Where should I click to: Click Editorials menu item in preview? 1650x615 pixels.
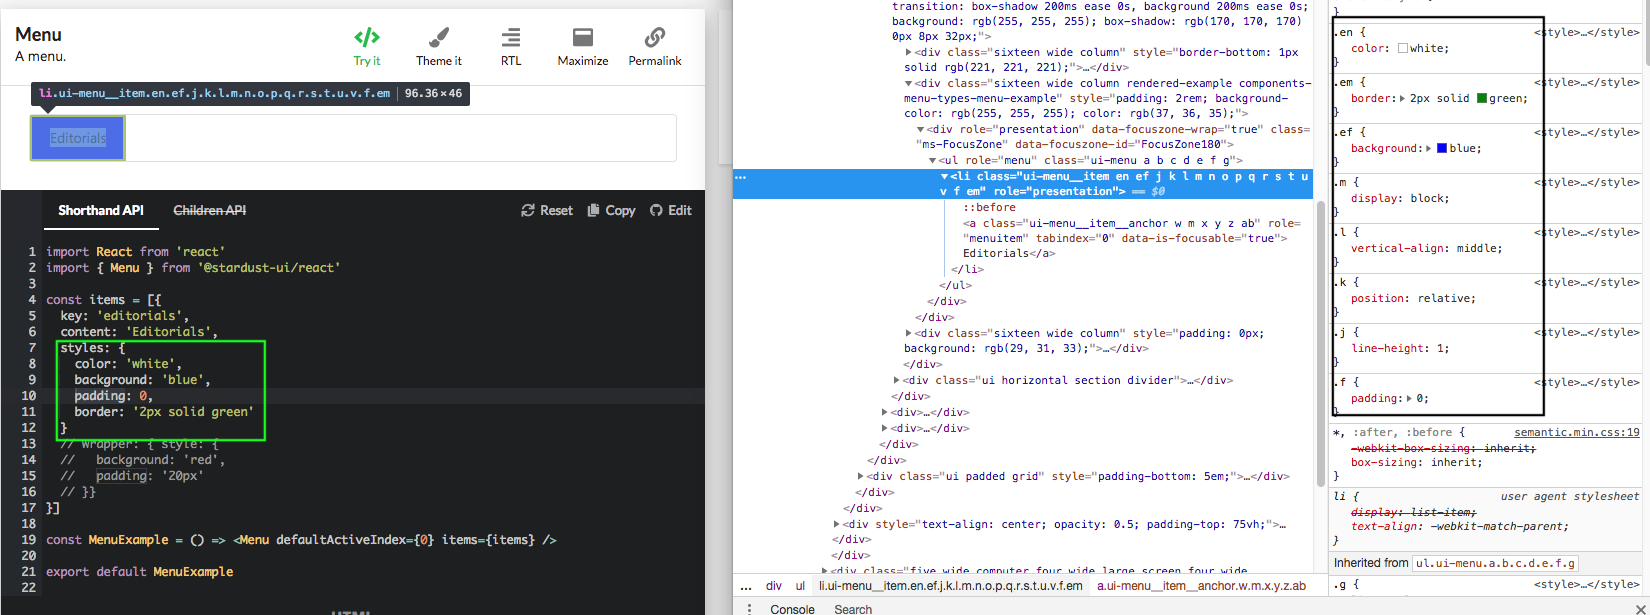coord(78,138)
